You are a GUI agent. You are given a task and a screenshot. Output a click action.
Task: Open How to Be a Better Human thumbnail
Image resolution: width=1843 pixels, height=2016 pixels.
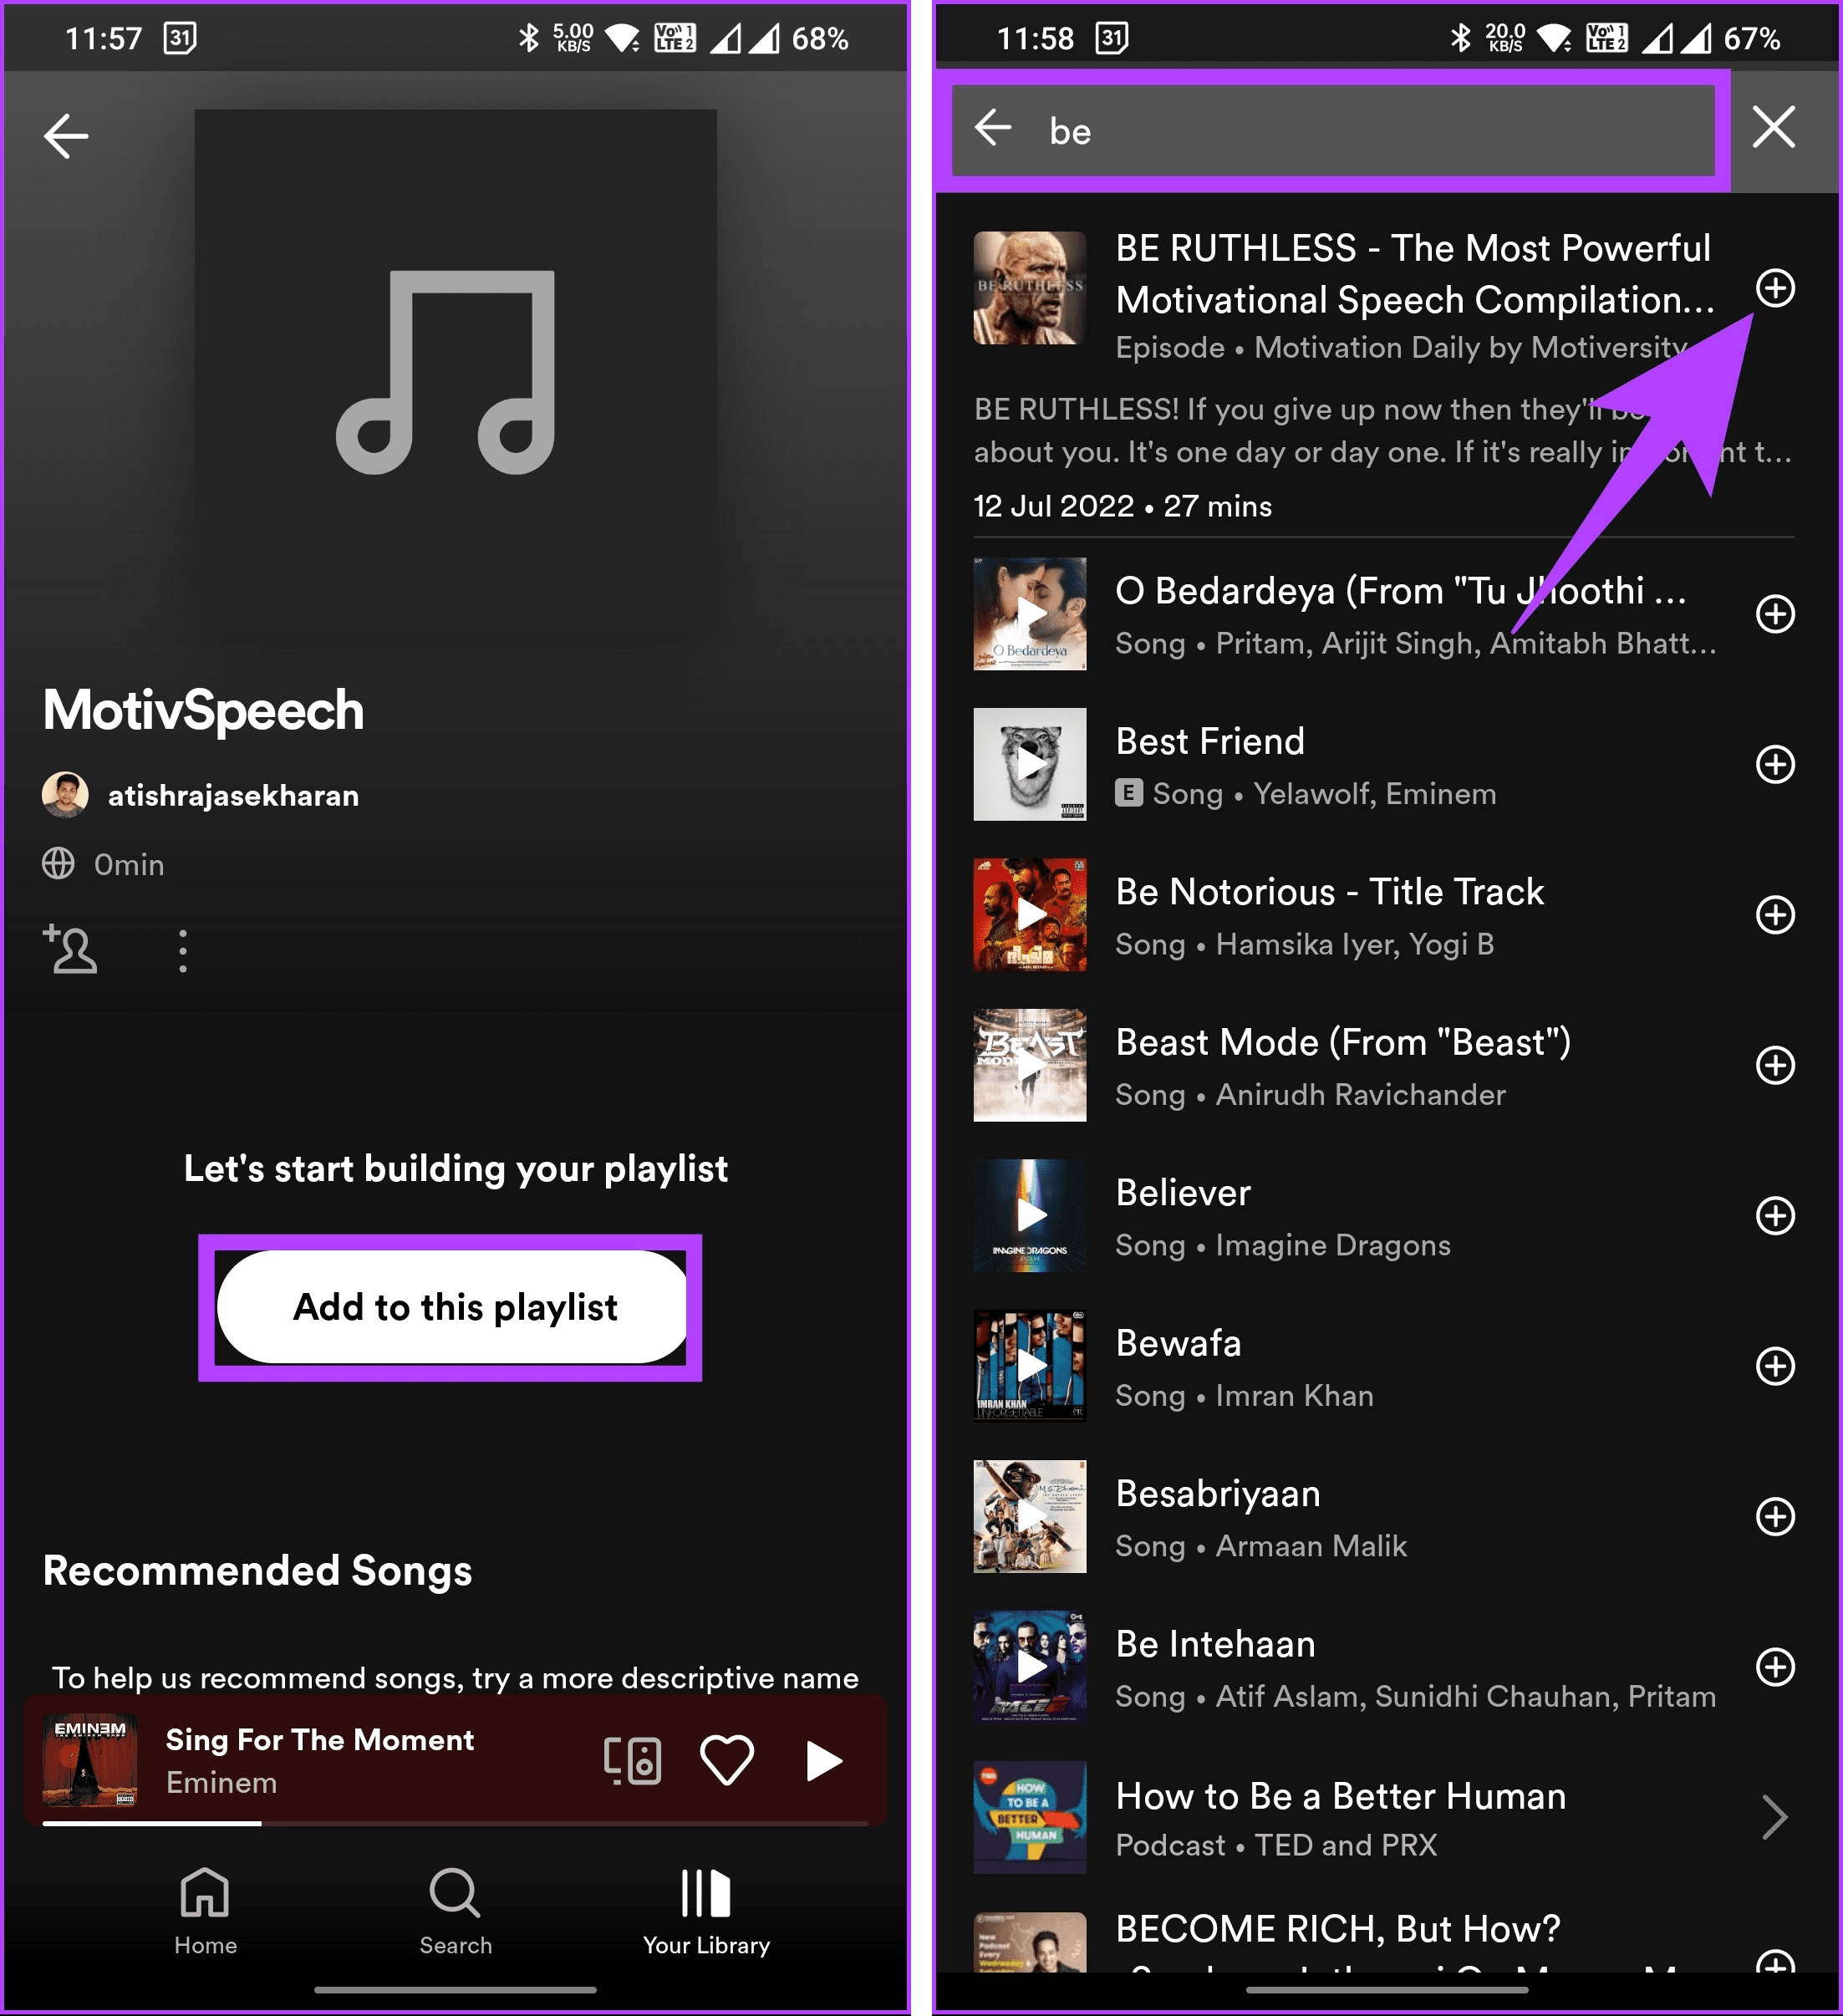[1030, 1818]
